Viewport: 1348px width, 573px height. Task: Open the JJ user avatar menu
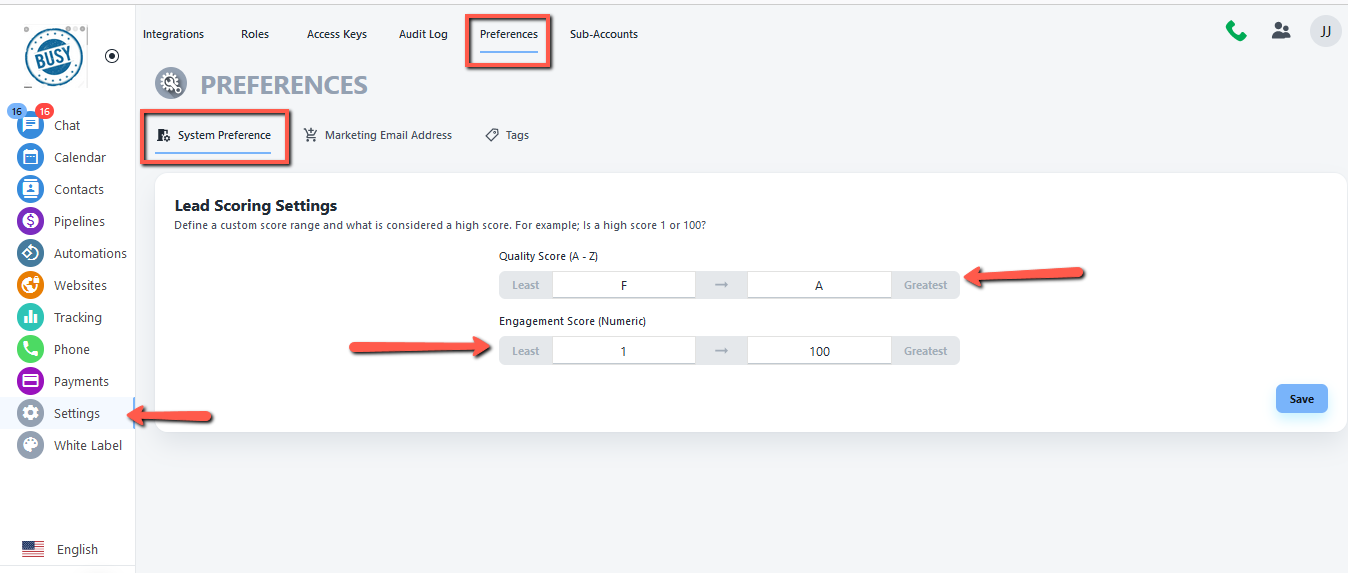tap(1326, 31)
